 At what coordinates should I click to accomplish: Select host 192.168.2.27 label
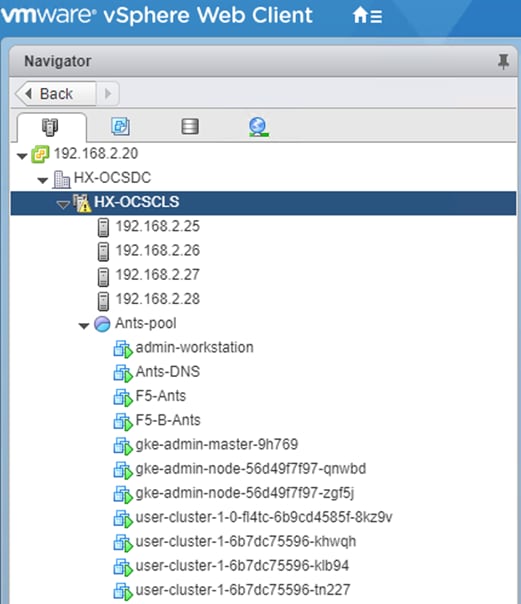coord(158,275)
